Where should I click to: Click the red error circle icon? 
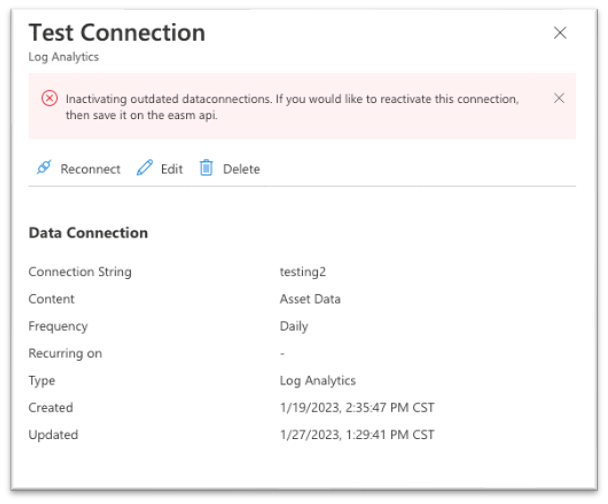(x=50, y=98)
